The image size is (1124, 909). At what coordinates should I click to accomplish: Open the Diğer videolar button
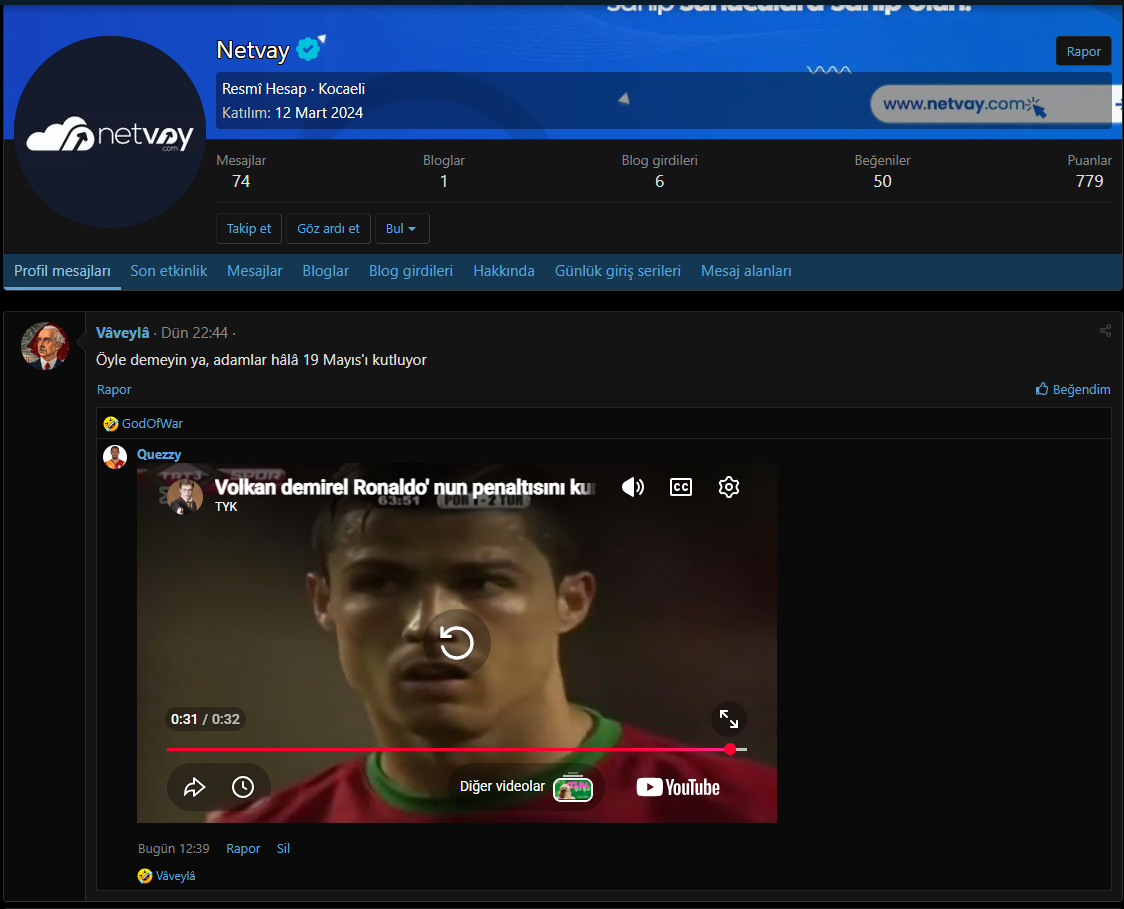click(x=526, y=787)
